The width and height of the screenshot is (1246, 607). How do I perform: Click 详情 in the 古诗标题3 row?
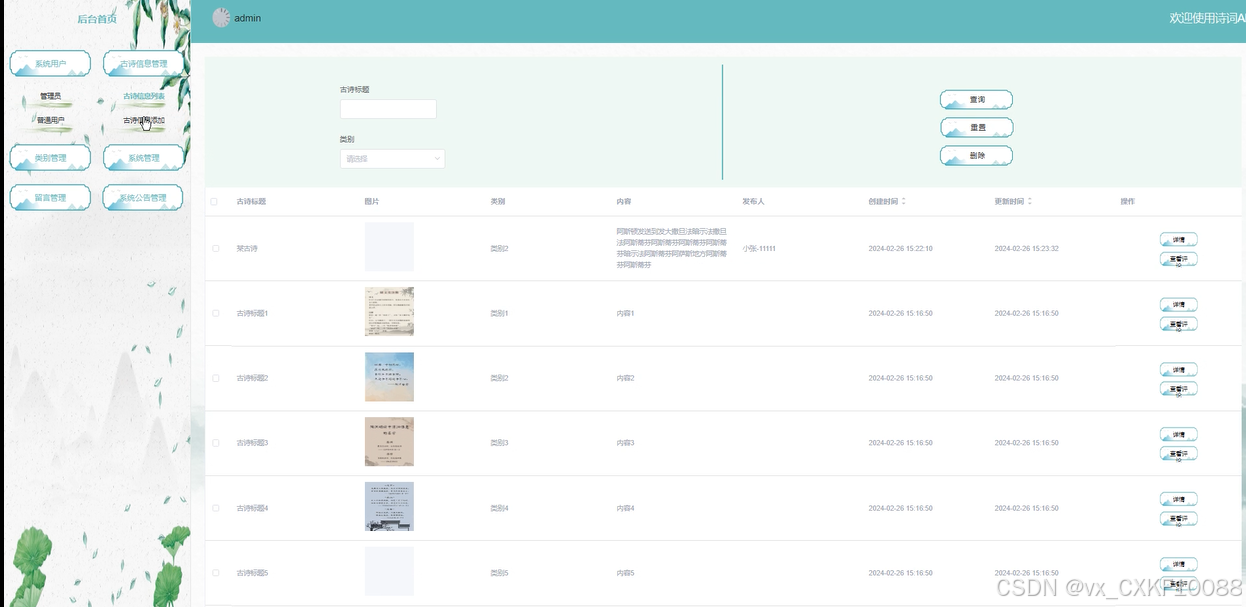click(1179, 435)
